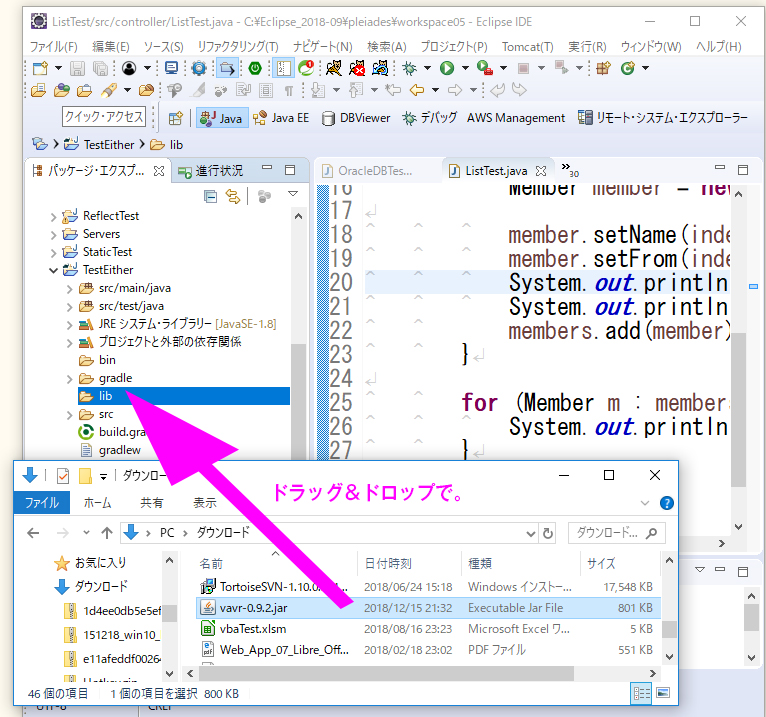The width and height of the screenshot is (766, 717).
Task: Switch to the デバッグ perspective
Action: tap(429, 118)
